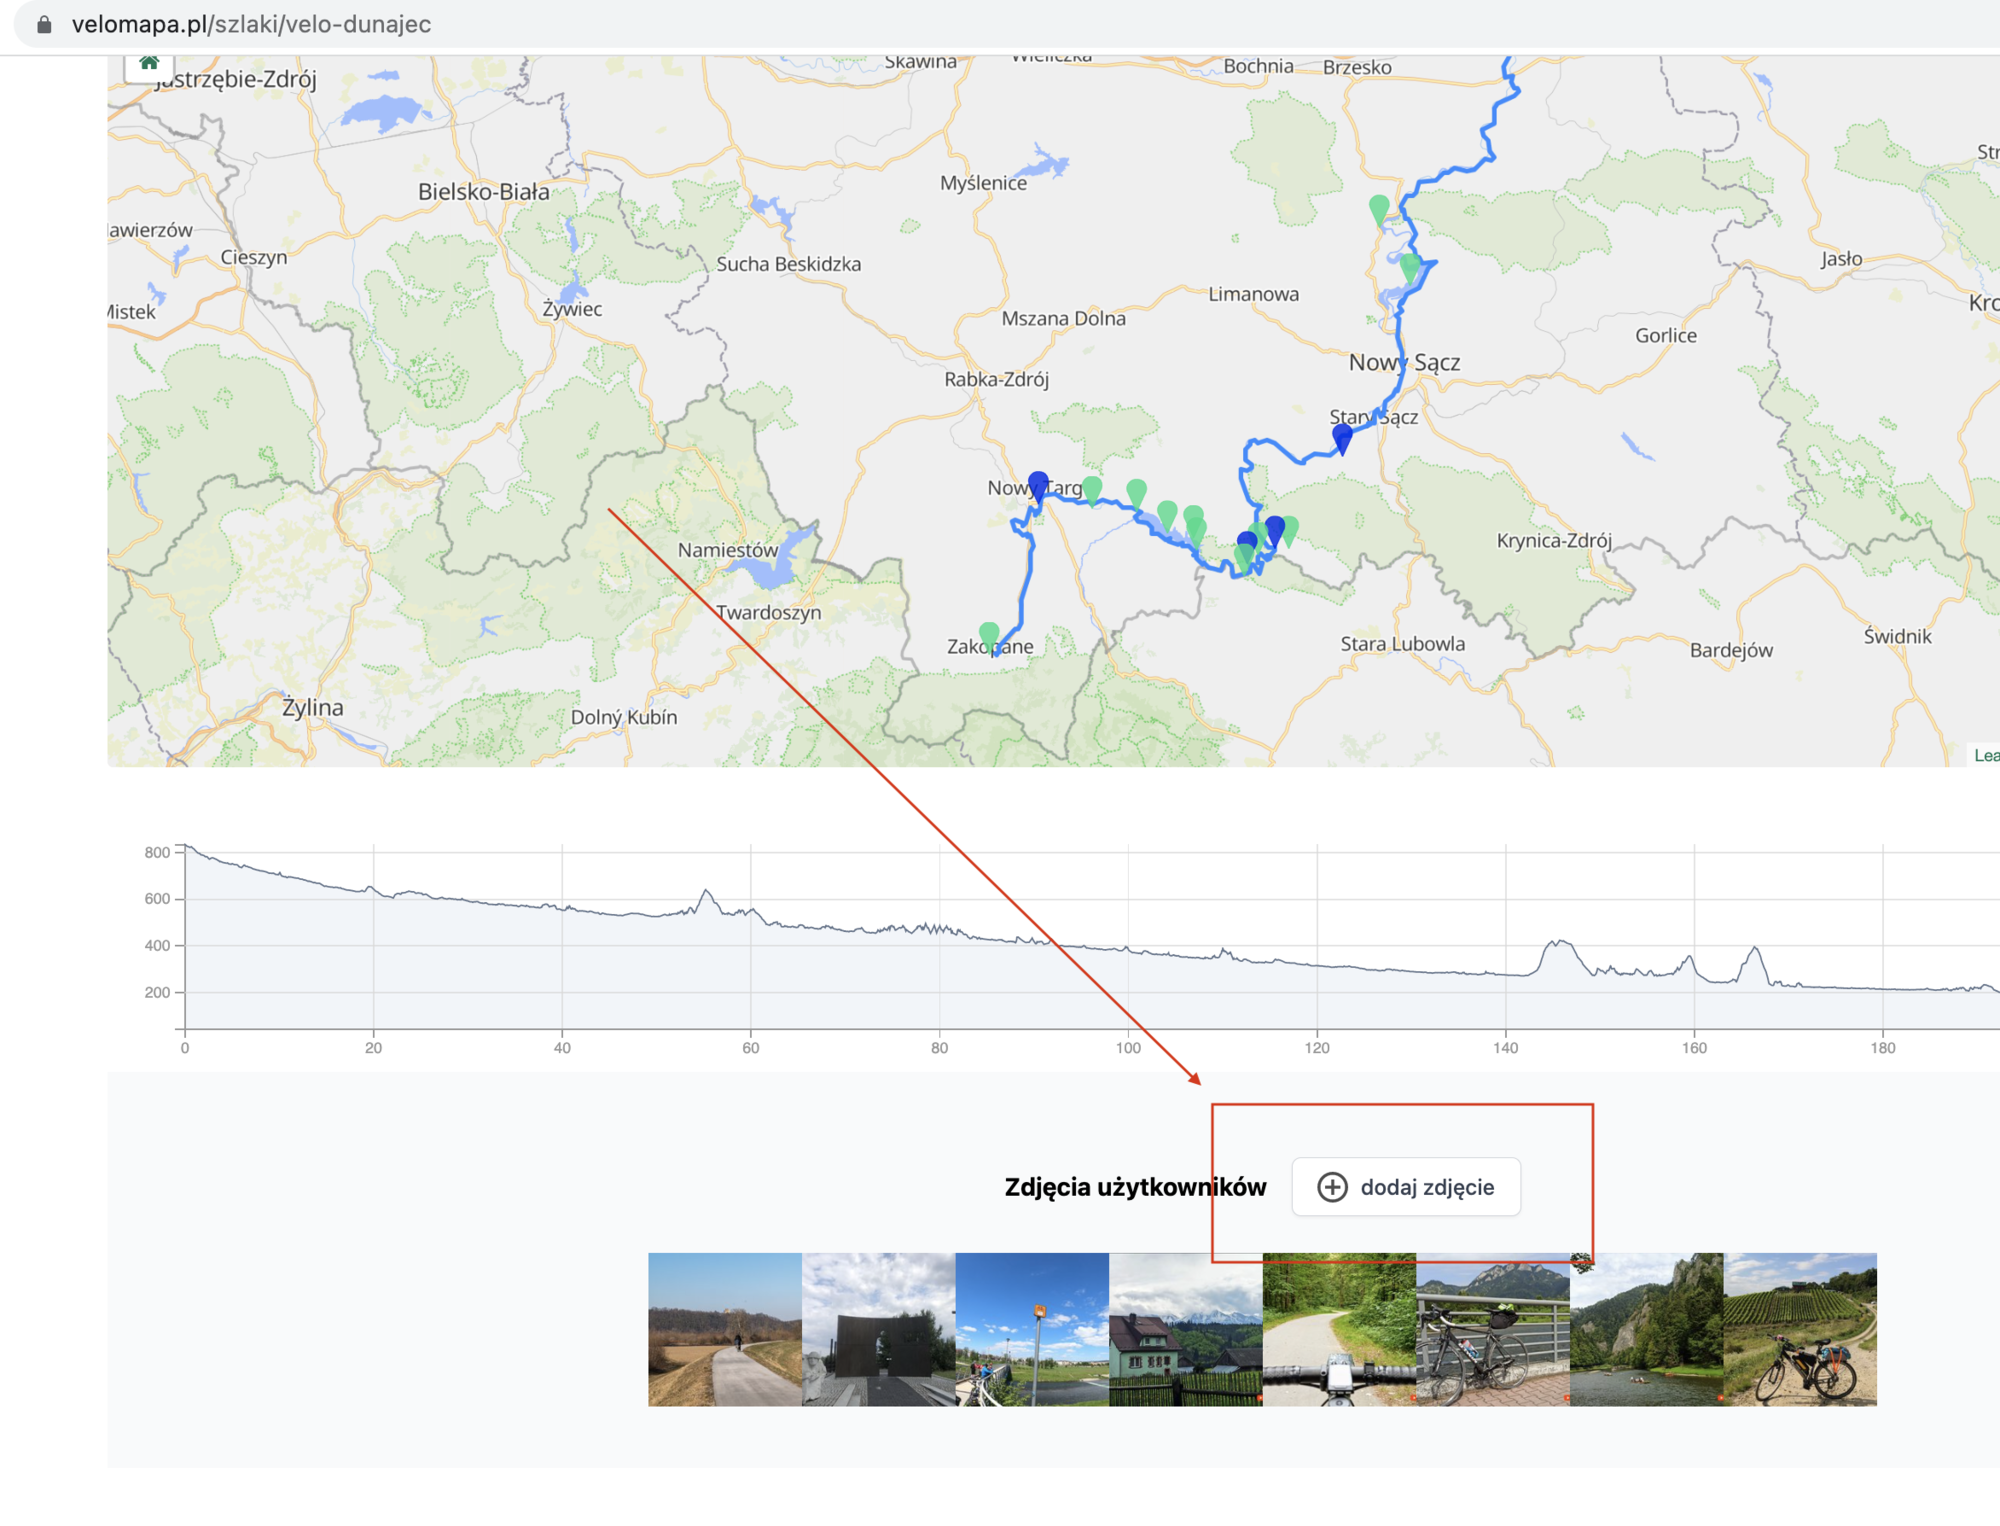2000x1526 pixels.
Task: Click the 'Cieszyn' map label
Action: 254,257
